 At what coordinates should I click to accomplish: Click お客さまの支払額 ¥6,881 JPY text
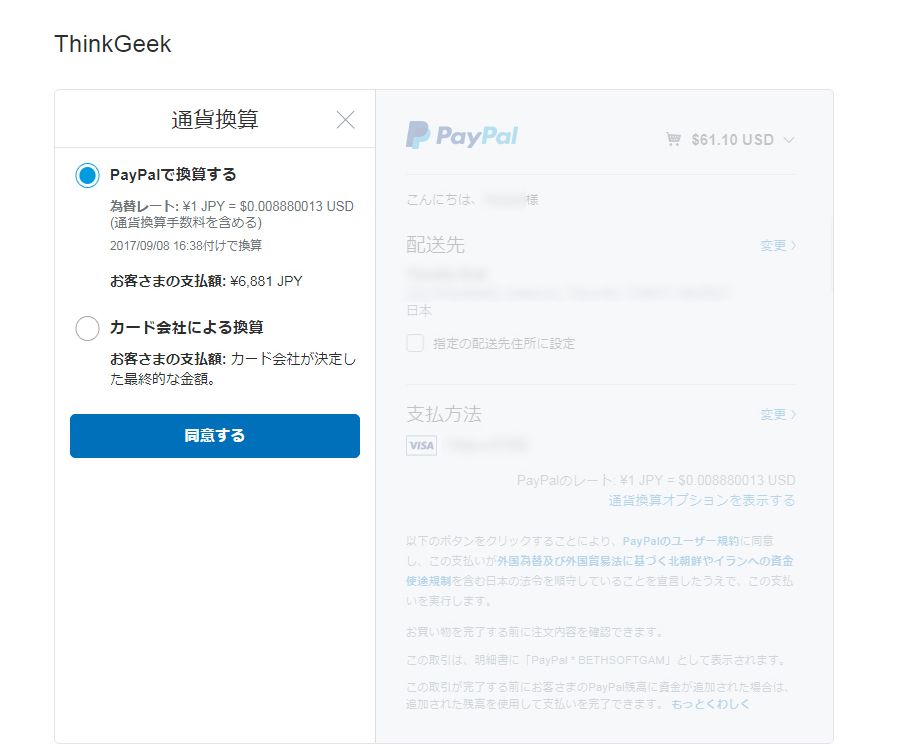pyautogui.click(x=206, y=281)
